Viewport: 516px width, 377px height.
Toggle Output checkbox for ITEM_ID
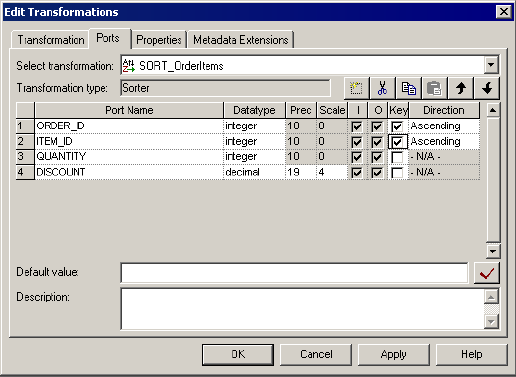point(377,142)
